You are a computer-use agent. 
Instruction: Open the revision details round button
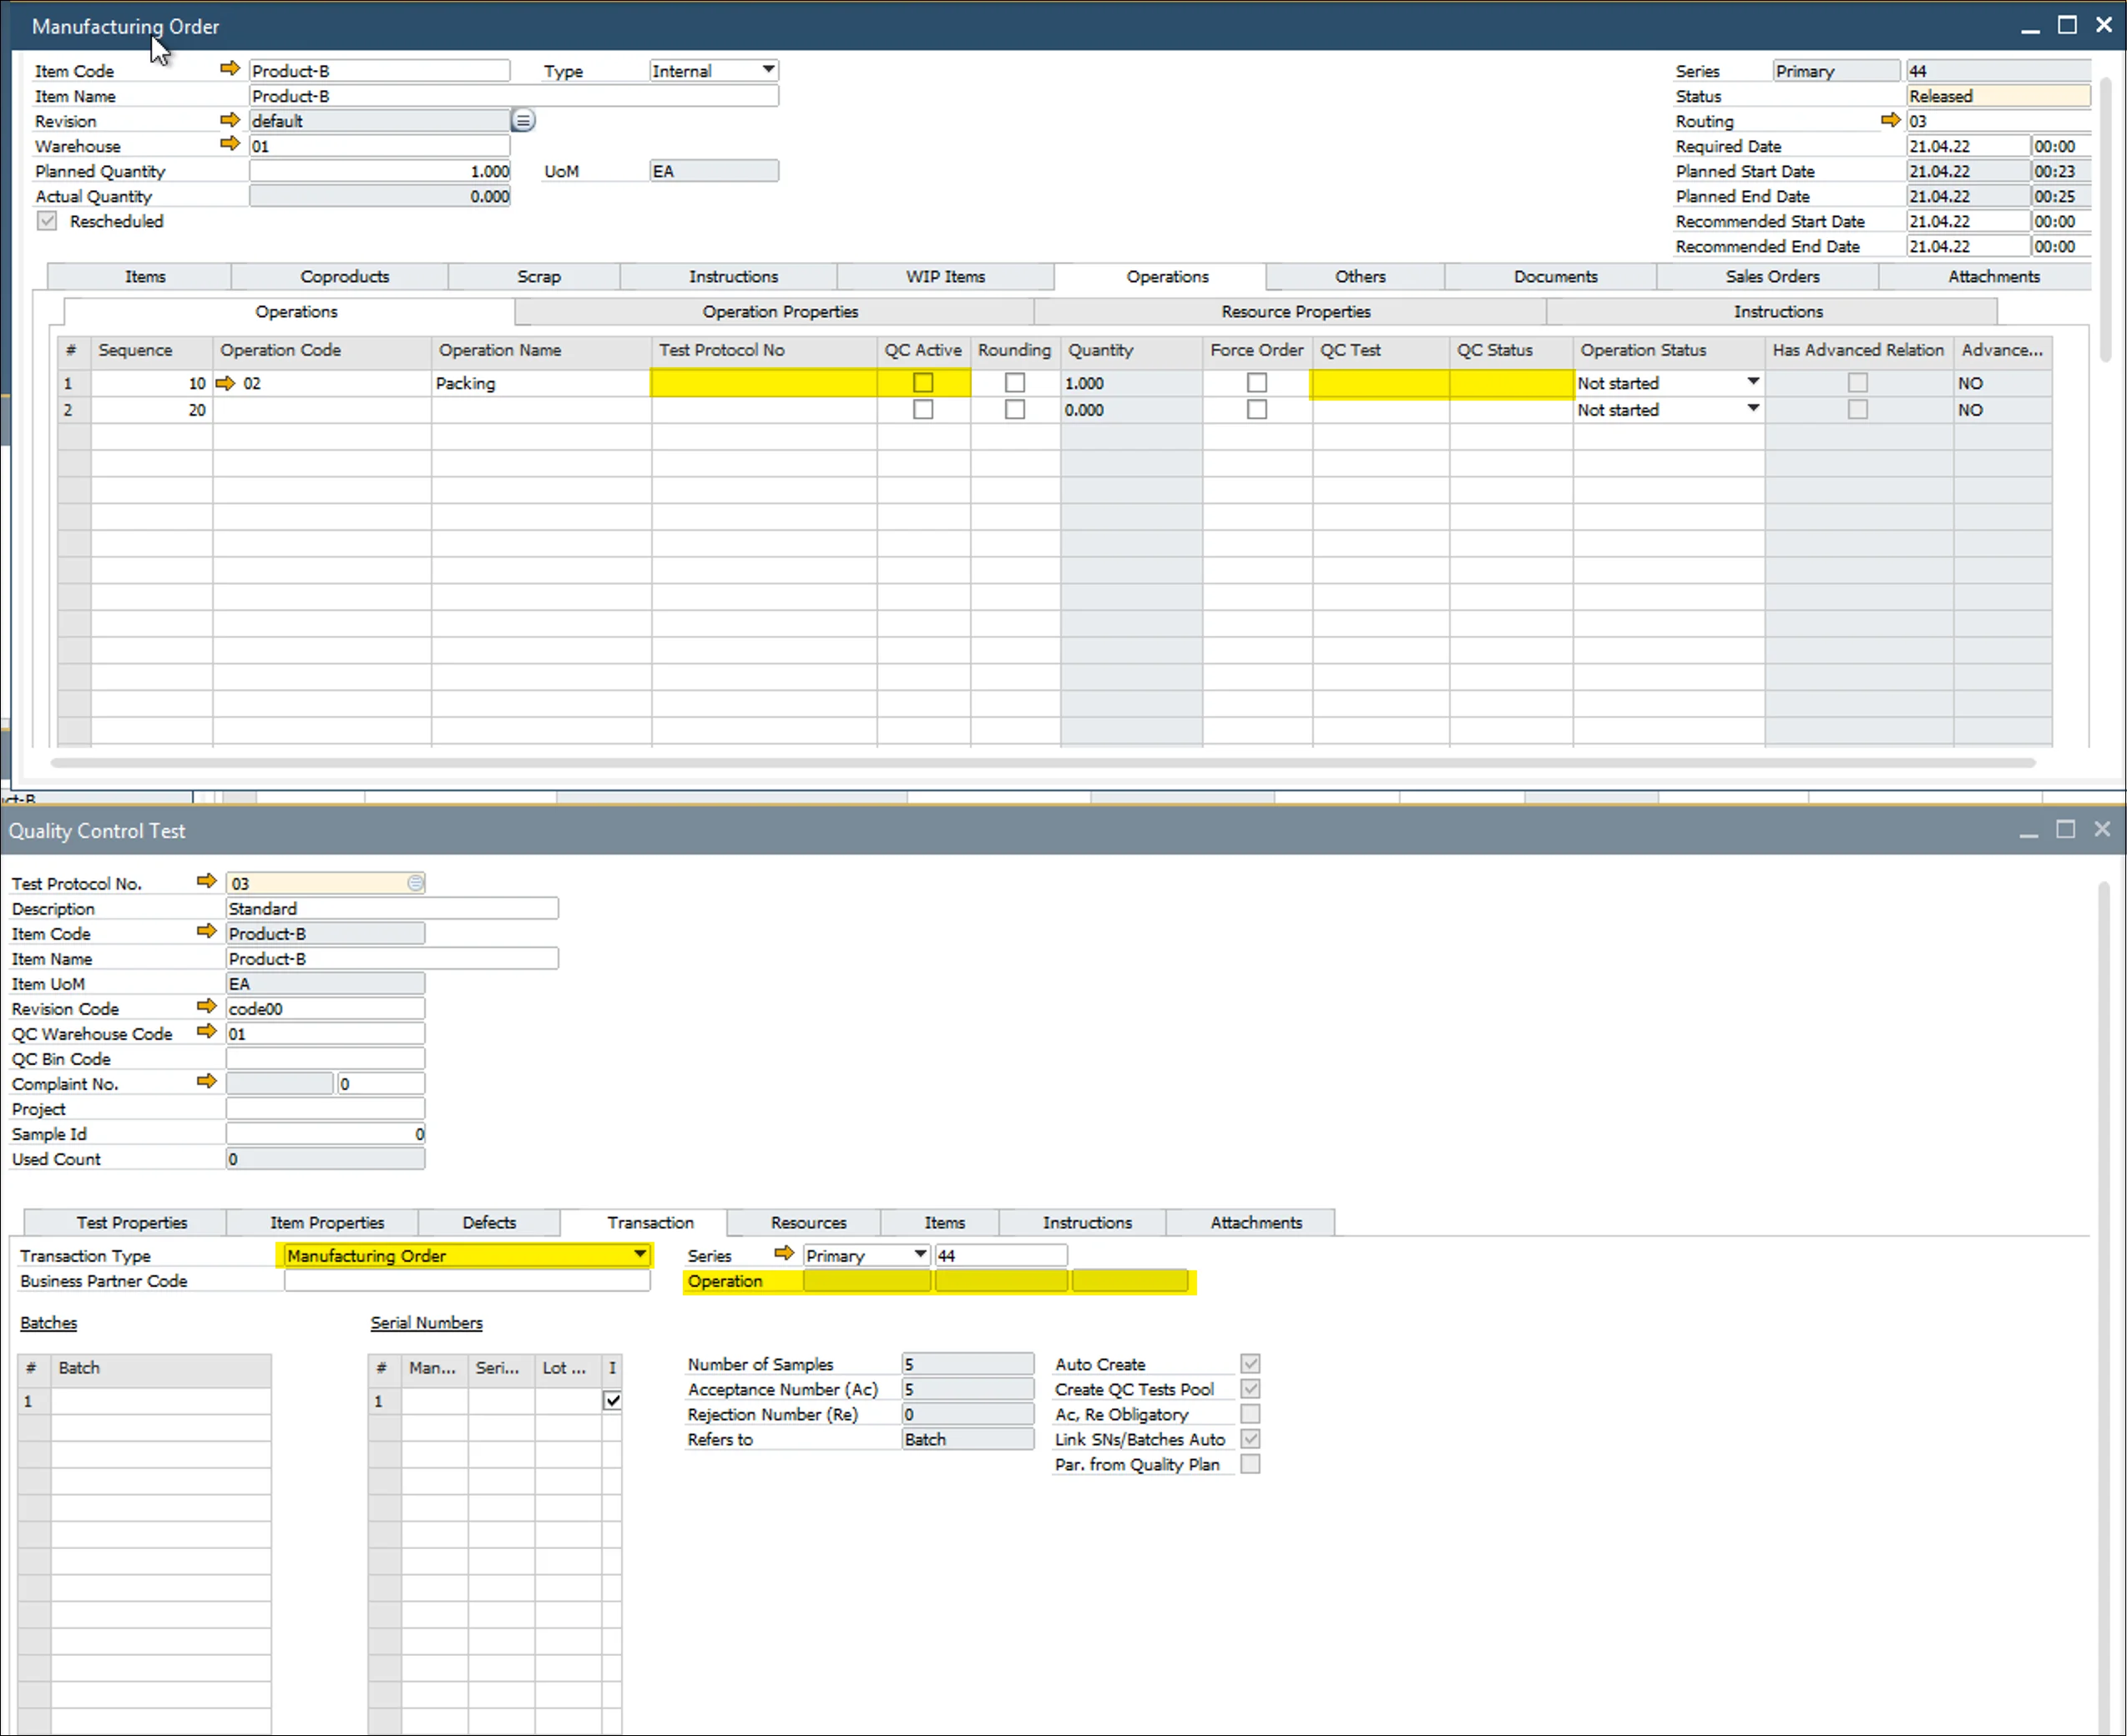tap(523, 121)
